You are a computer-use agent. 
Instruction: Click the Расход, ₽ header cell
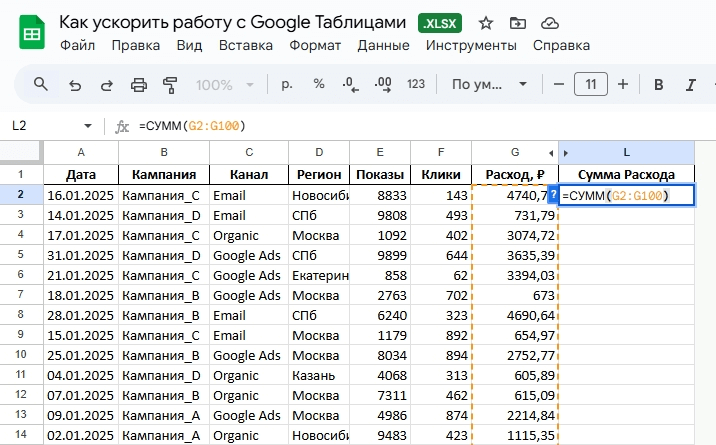click(x=515, y=174)
